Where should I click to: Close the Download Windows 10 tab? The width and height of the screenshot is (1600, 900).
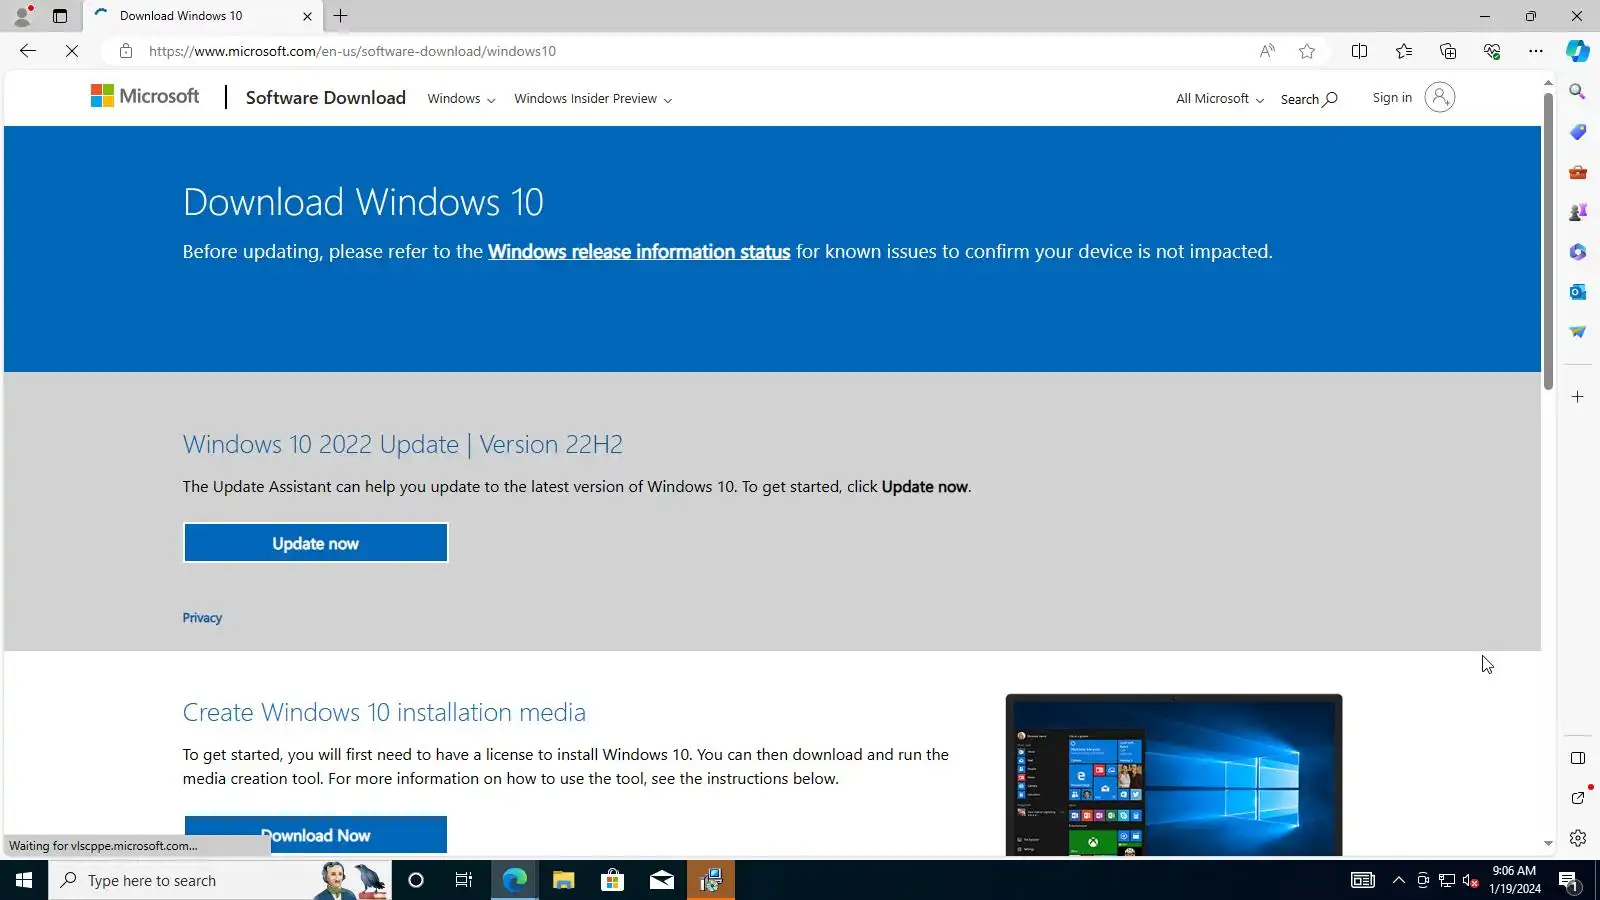click(x=307, y=16)
